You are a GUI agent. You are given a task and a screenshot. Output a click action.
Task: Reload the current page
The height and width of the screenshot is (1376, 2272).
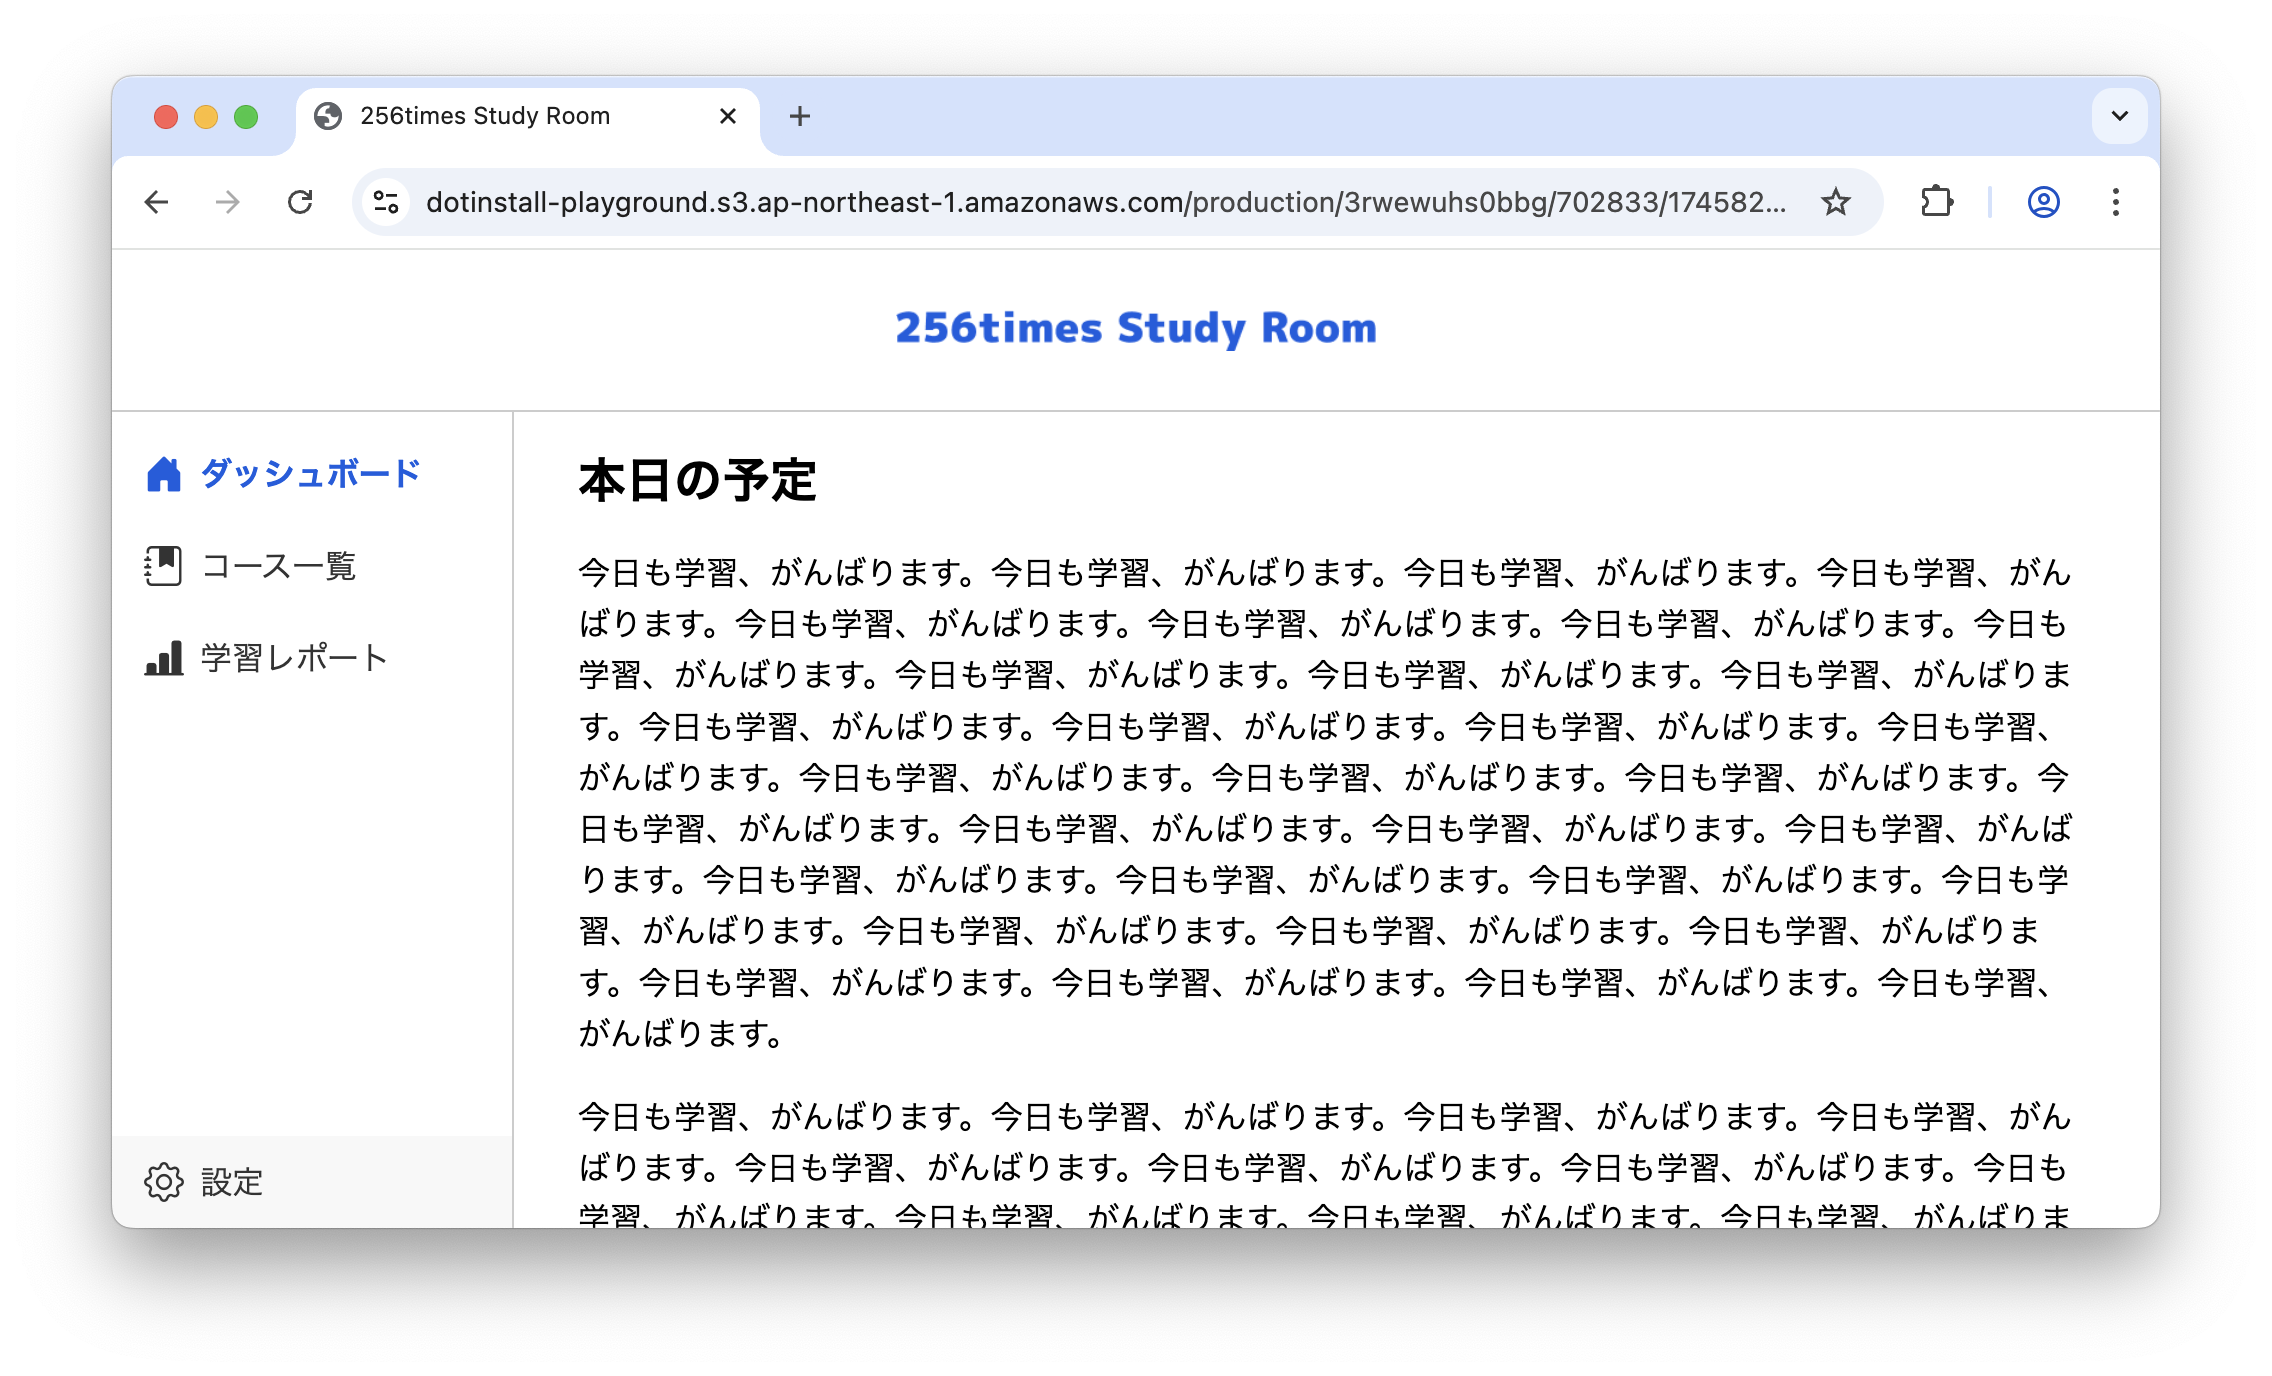[x=300, y=202]
